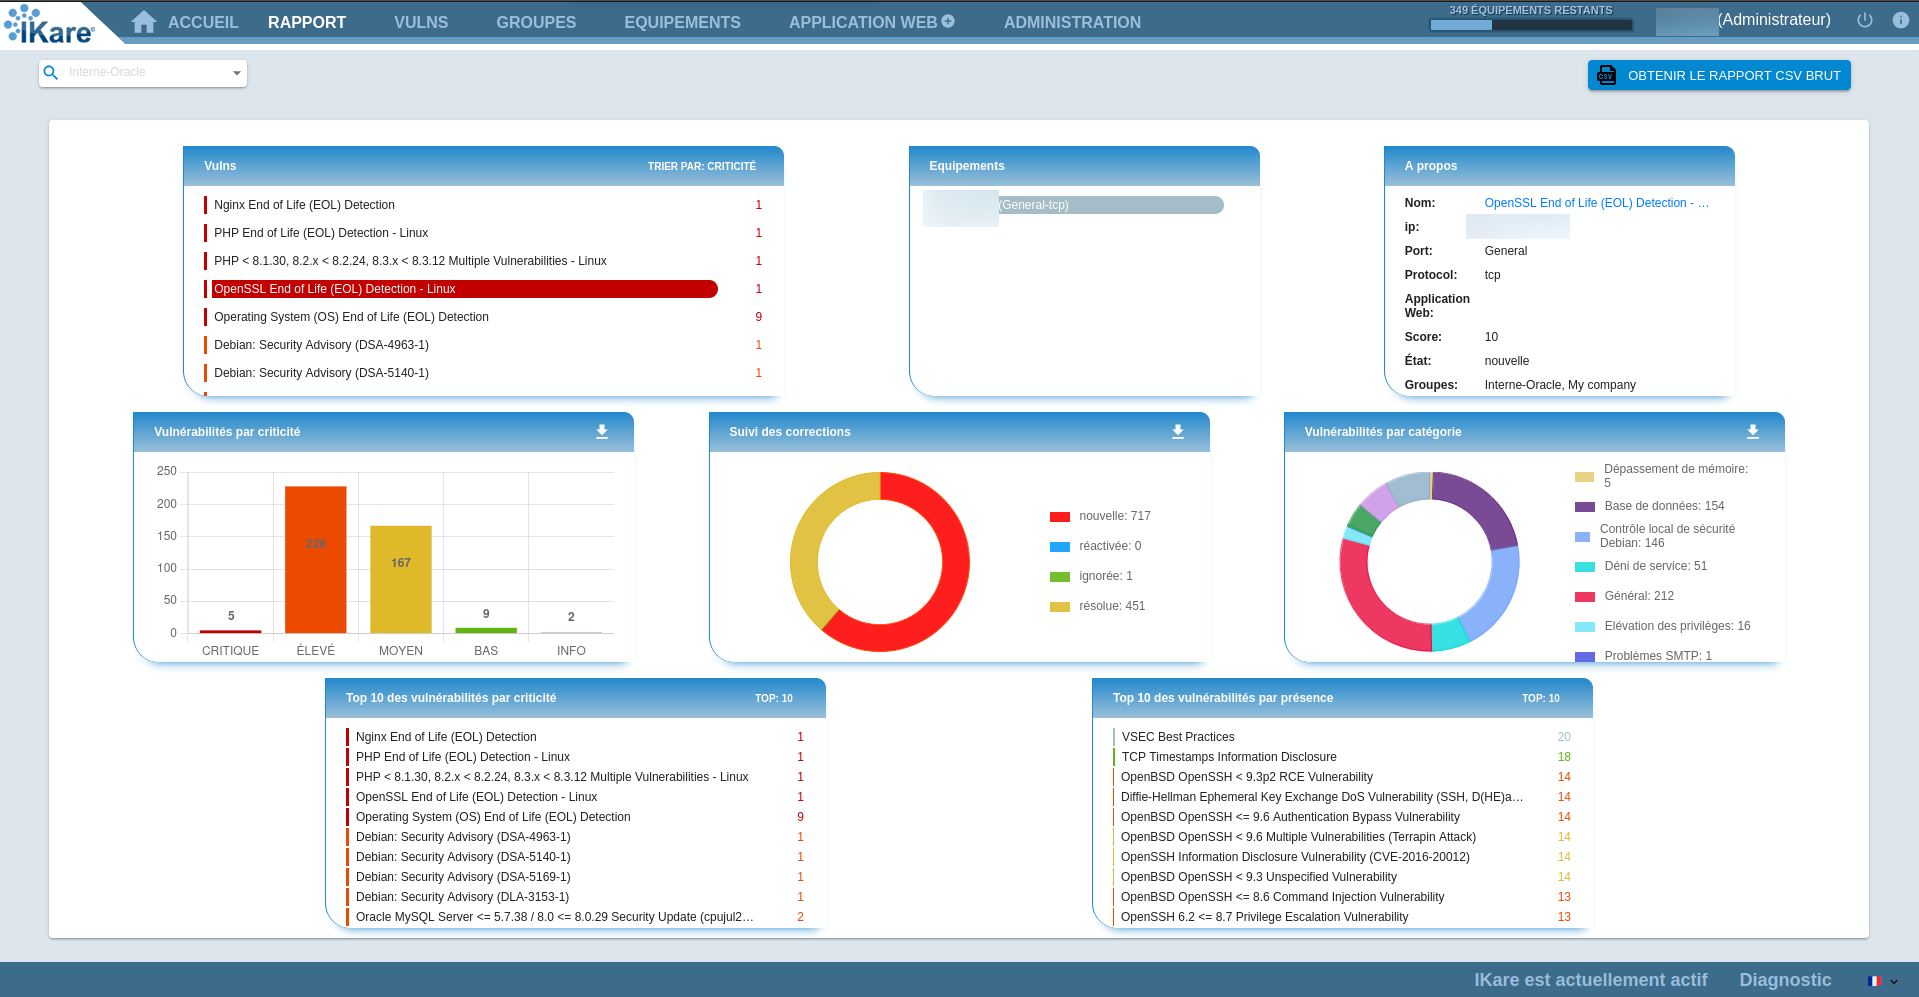Click the CSV file icon
The height and width of the screenshot is (997, 1919).
[x=1607, y=75]
